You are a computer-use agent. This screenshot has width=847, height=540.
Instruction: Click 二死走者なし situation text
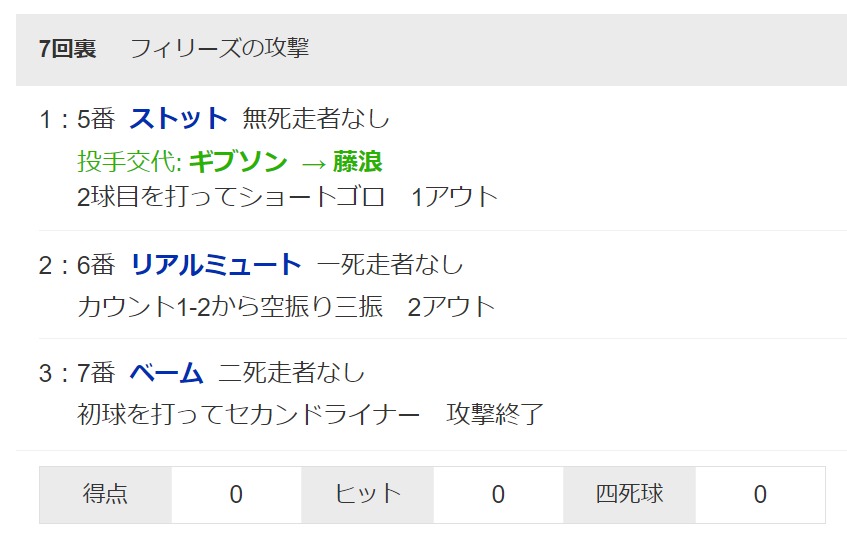click(x=292, y=373)
